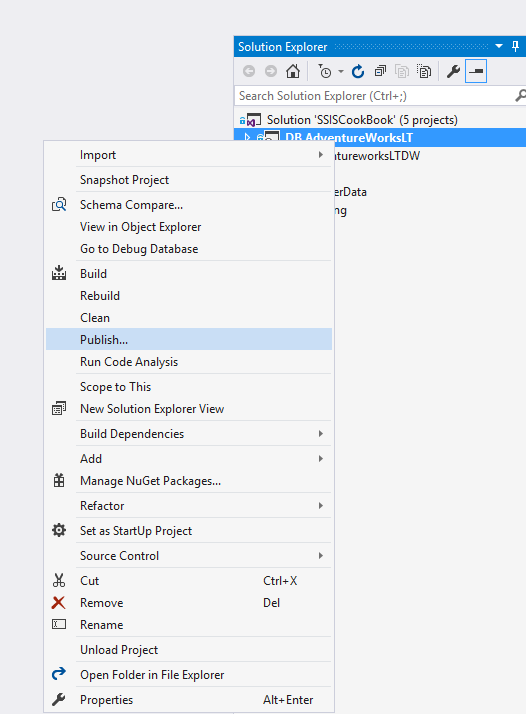The width and height of the screenshot is (526, 714).
Task: Open New Solution Explorer View
Action: pos(189,409)
